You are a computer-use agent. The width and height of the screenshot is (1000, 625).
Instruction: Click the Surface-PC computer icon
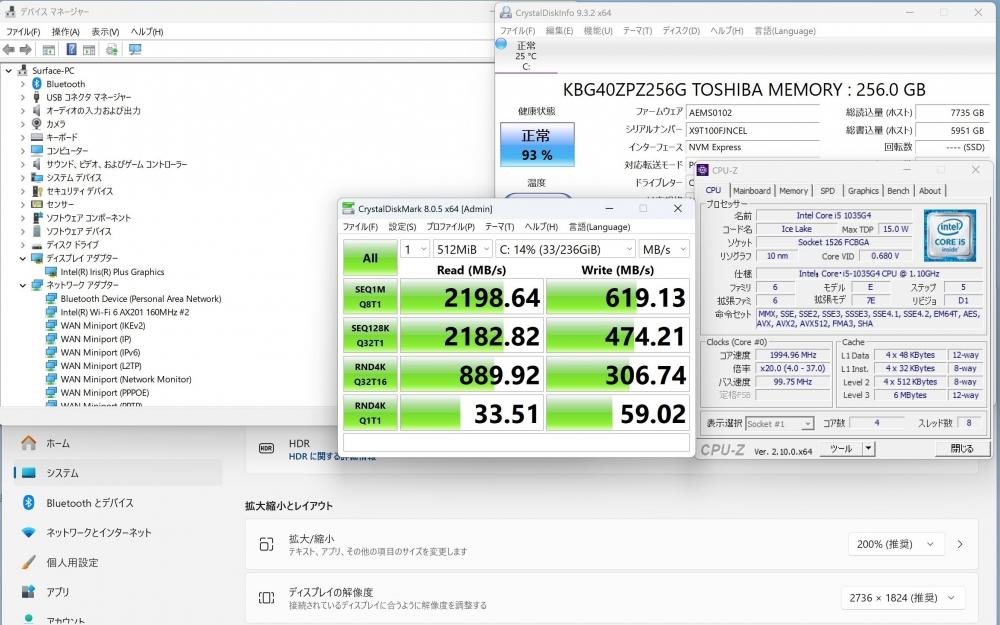[x=23, y=70]
